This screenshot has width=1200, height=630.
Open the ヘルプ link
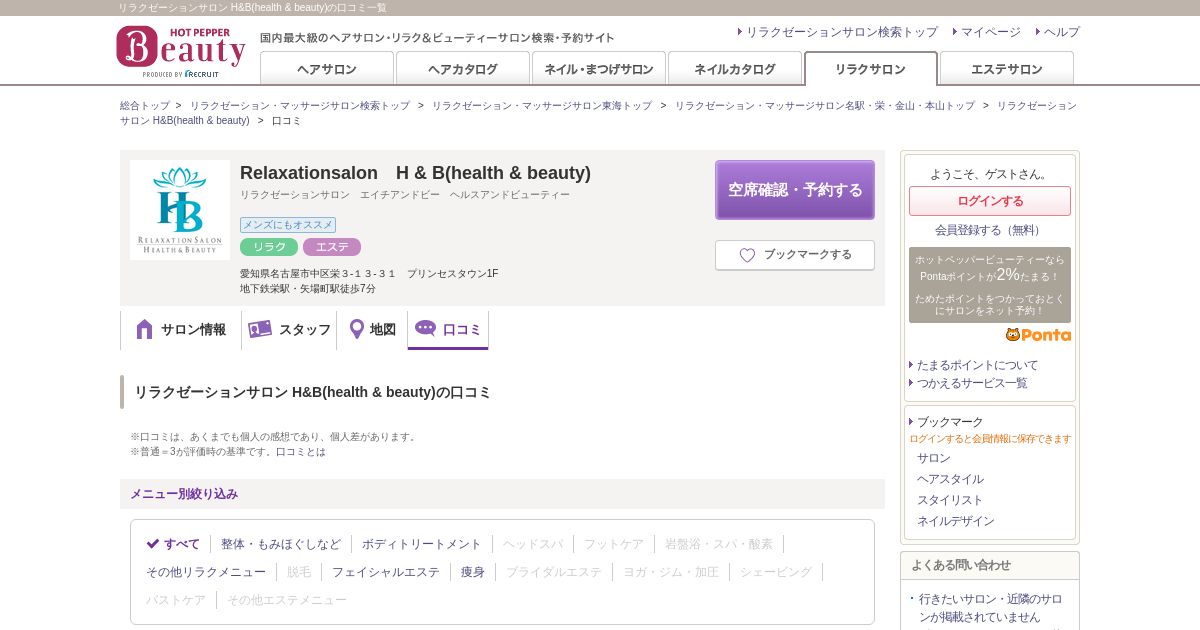[x=1062, y=32]
